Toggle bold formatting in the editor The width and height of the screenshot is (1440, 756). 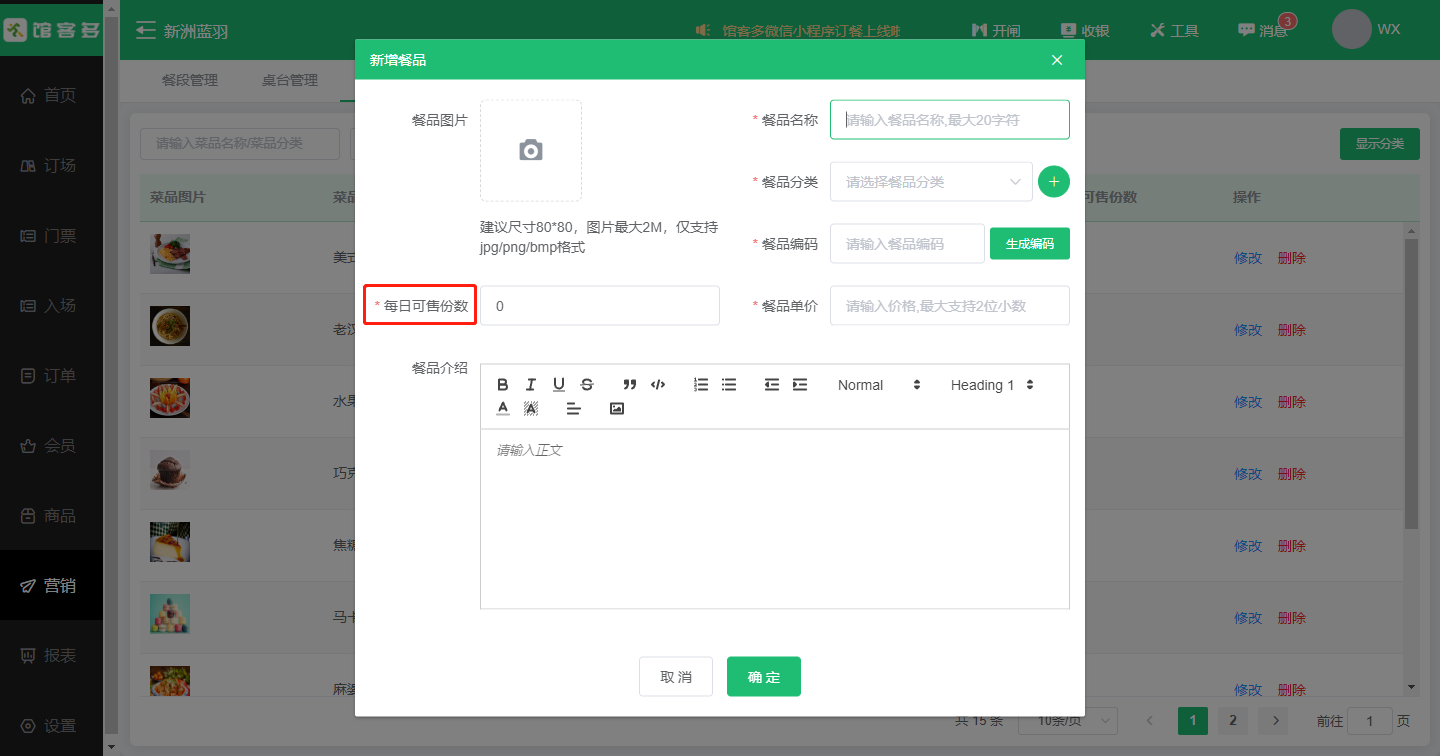(x=503, y=385)
